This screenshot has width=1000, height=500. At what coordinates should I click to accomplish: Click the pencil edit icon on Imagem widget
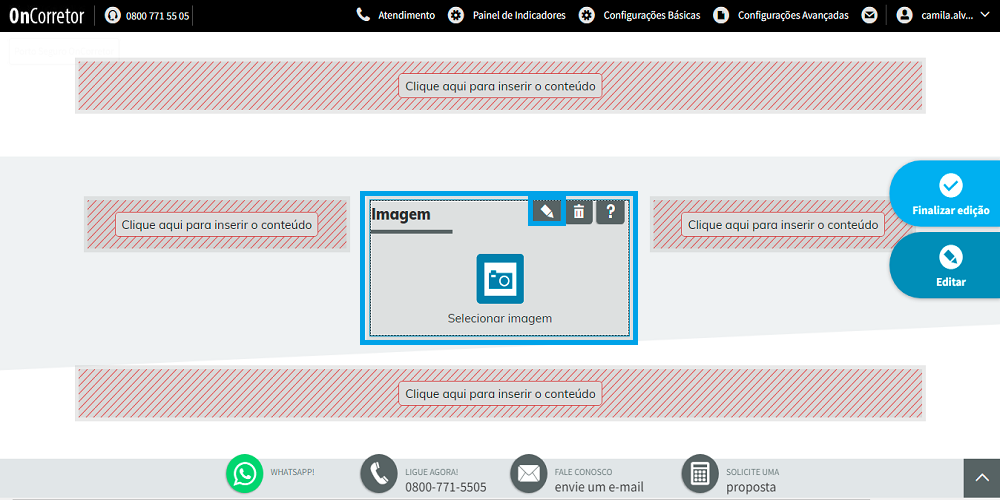pyautogui.click(x=547, y=212)
